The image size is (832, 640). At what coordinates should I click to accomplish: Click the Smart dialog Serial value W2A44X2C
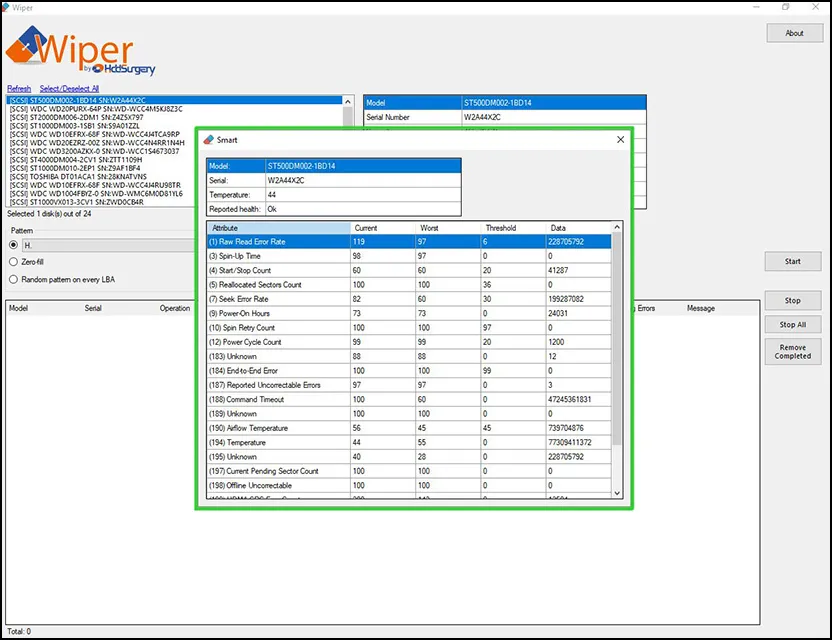[286, 180]
